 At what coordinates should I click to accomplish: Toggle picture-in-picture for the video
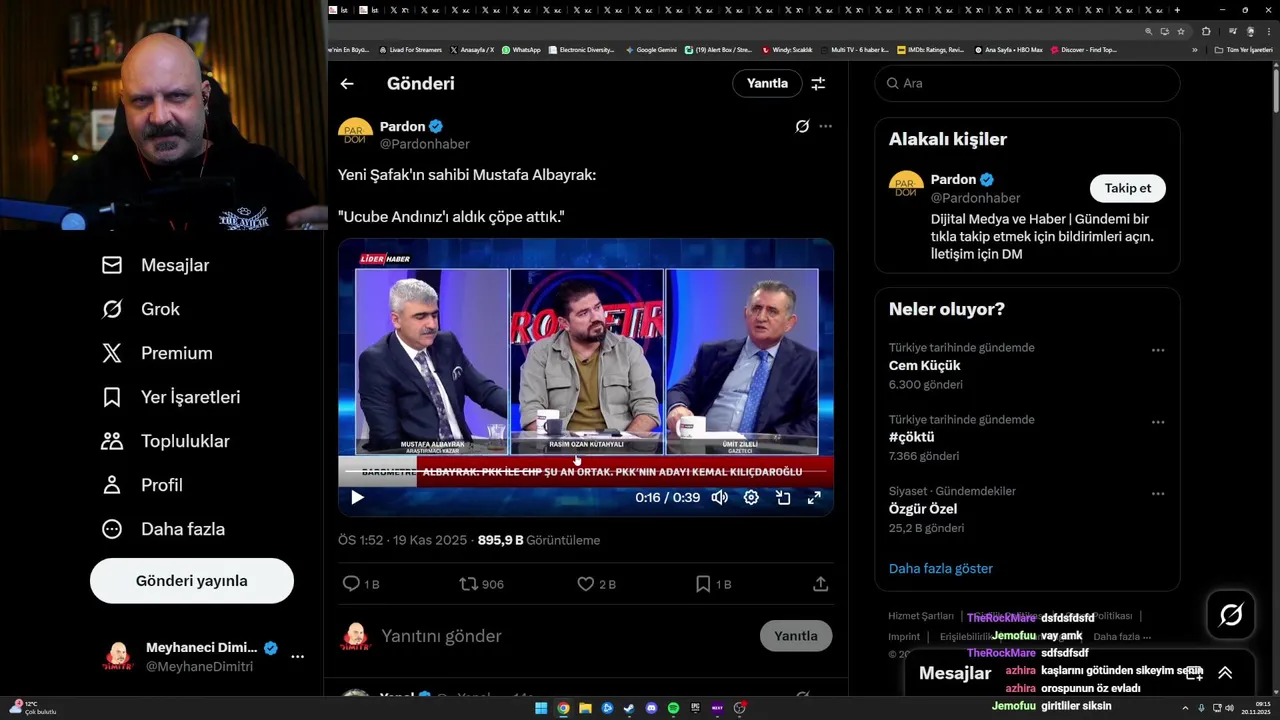point(783,497)
